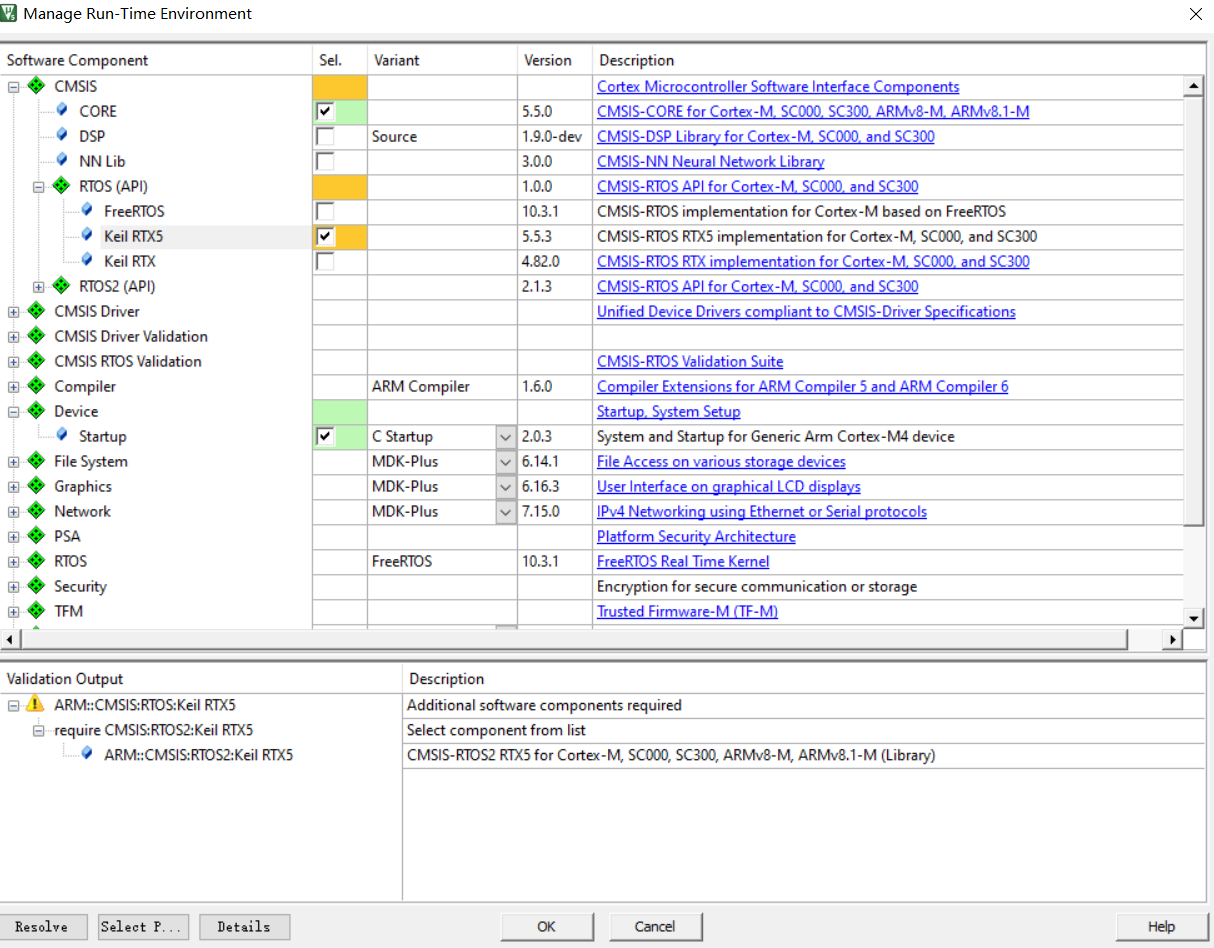This screenshot has width=1214, height=948.
Task: Click the Cancel button
Action: pos(655,927)
